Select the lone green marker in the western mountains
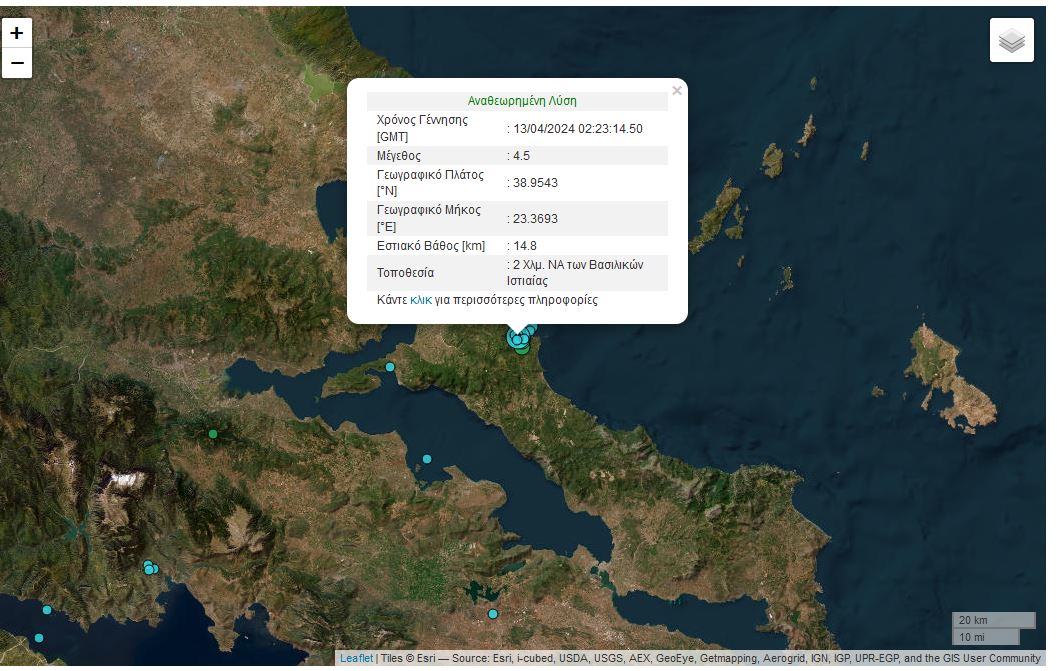Screen dimensions: 1057x671 click(212, 434)
